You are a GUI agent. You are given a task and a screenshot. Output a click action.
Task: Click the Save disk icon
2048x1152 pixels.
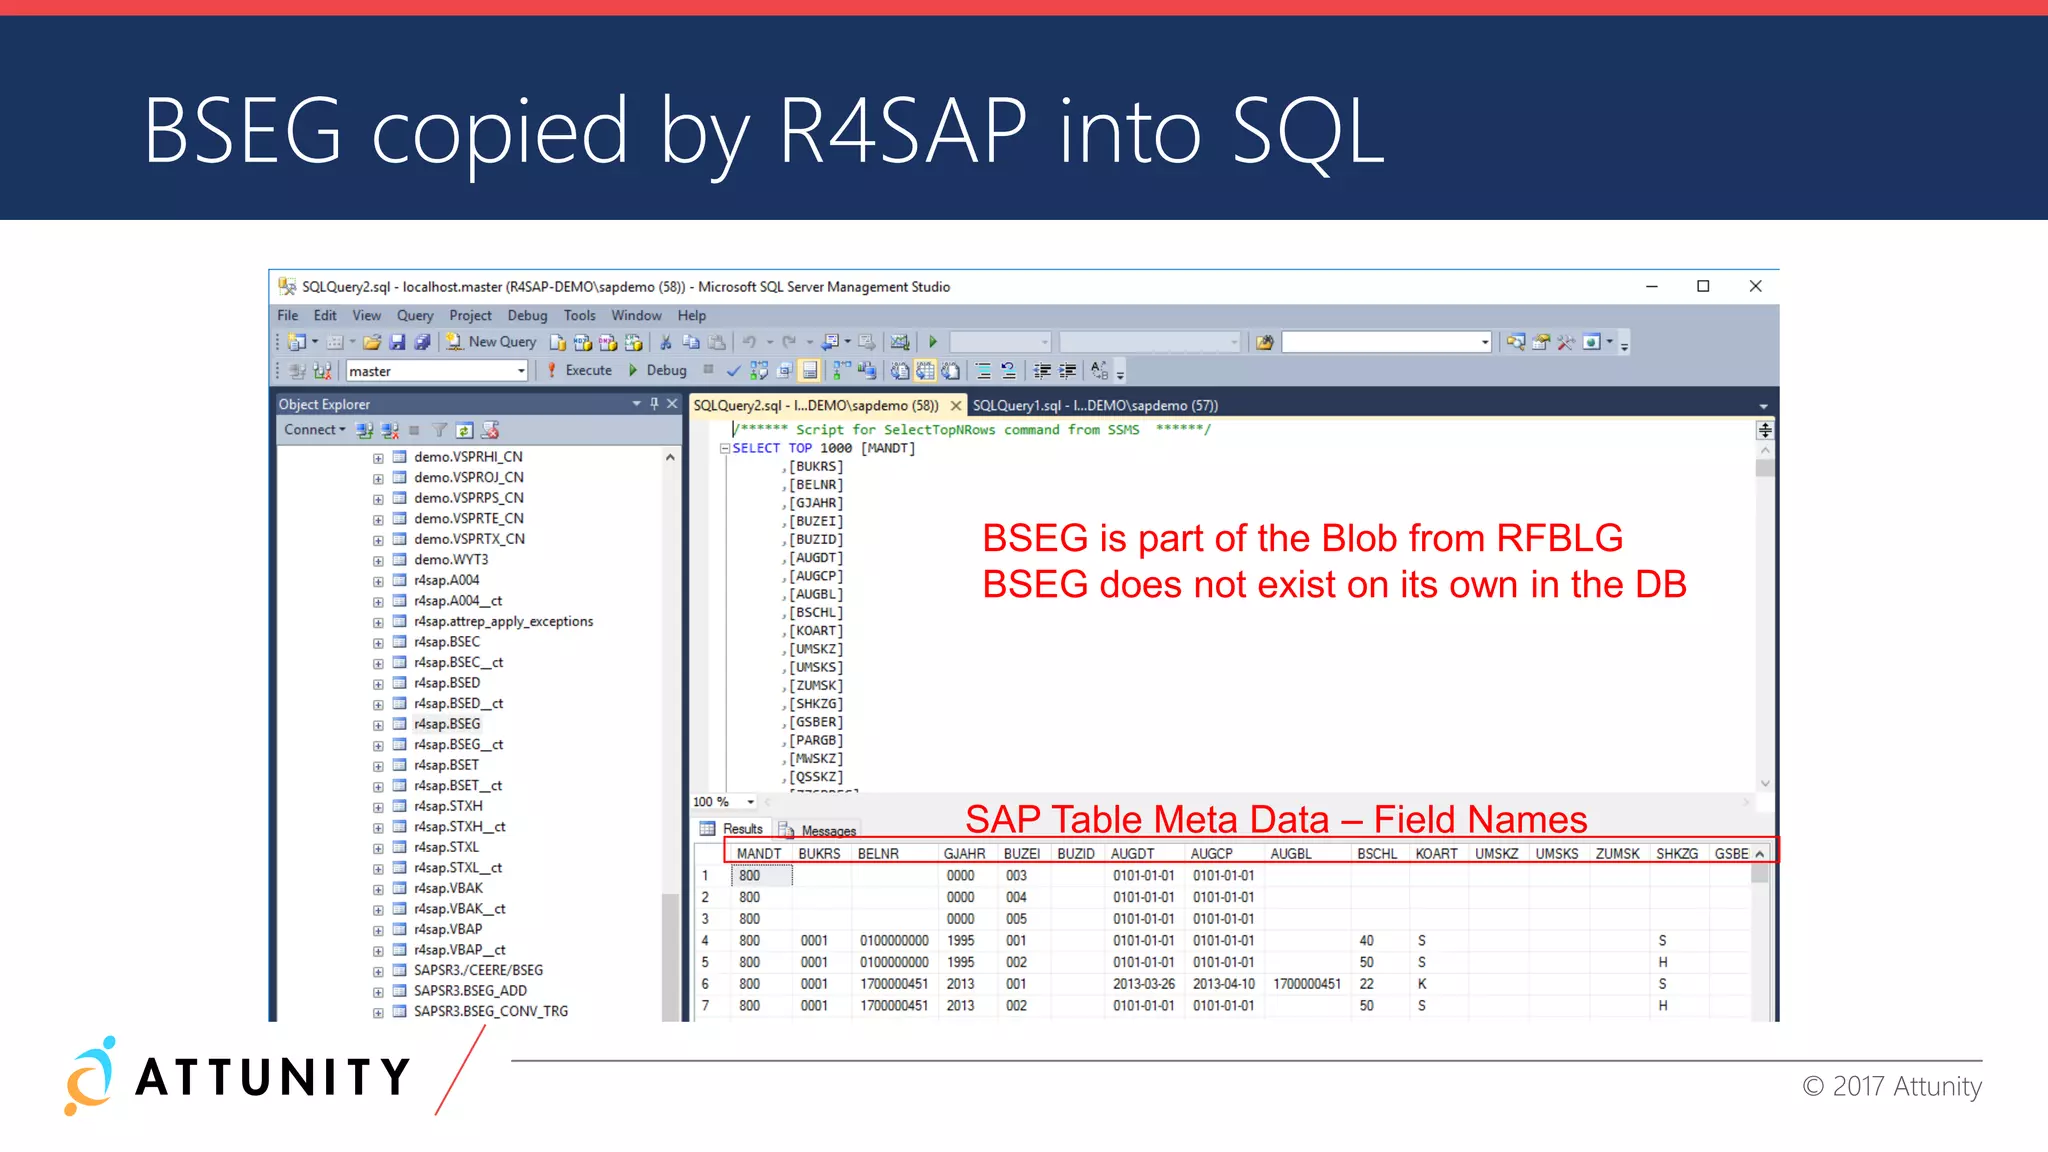397,342
